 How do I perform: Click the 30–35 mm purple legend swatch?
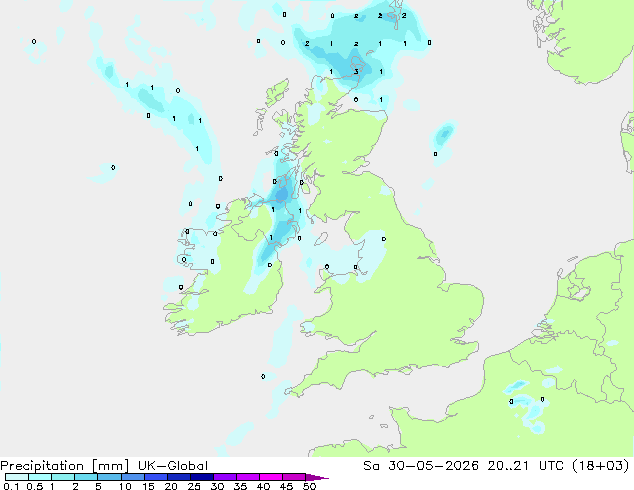pos(224,477)
